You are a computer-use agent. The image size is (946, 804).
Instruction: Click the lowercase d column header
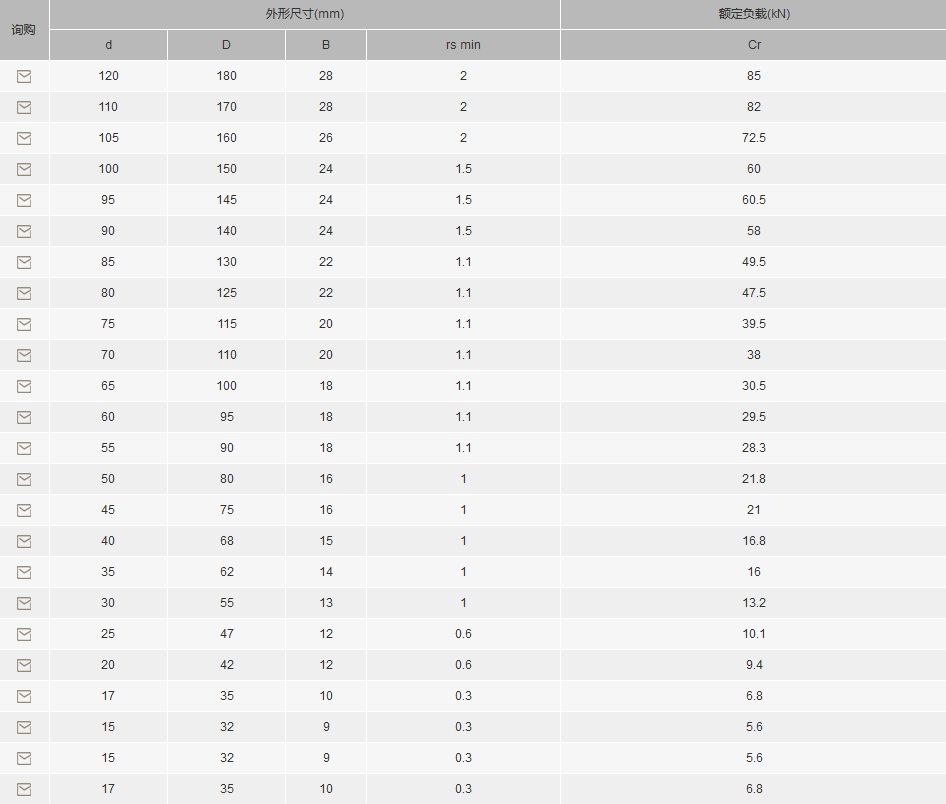tap(109, 45)
